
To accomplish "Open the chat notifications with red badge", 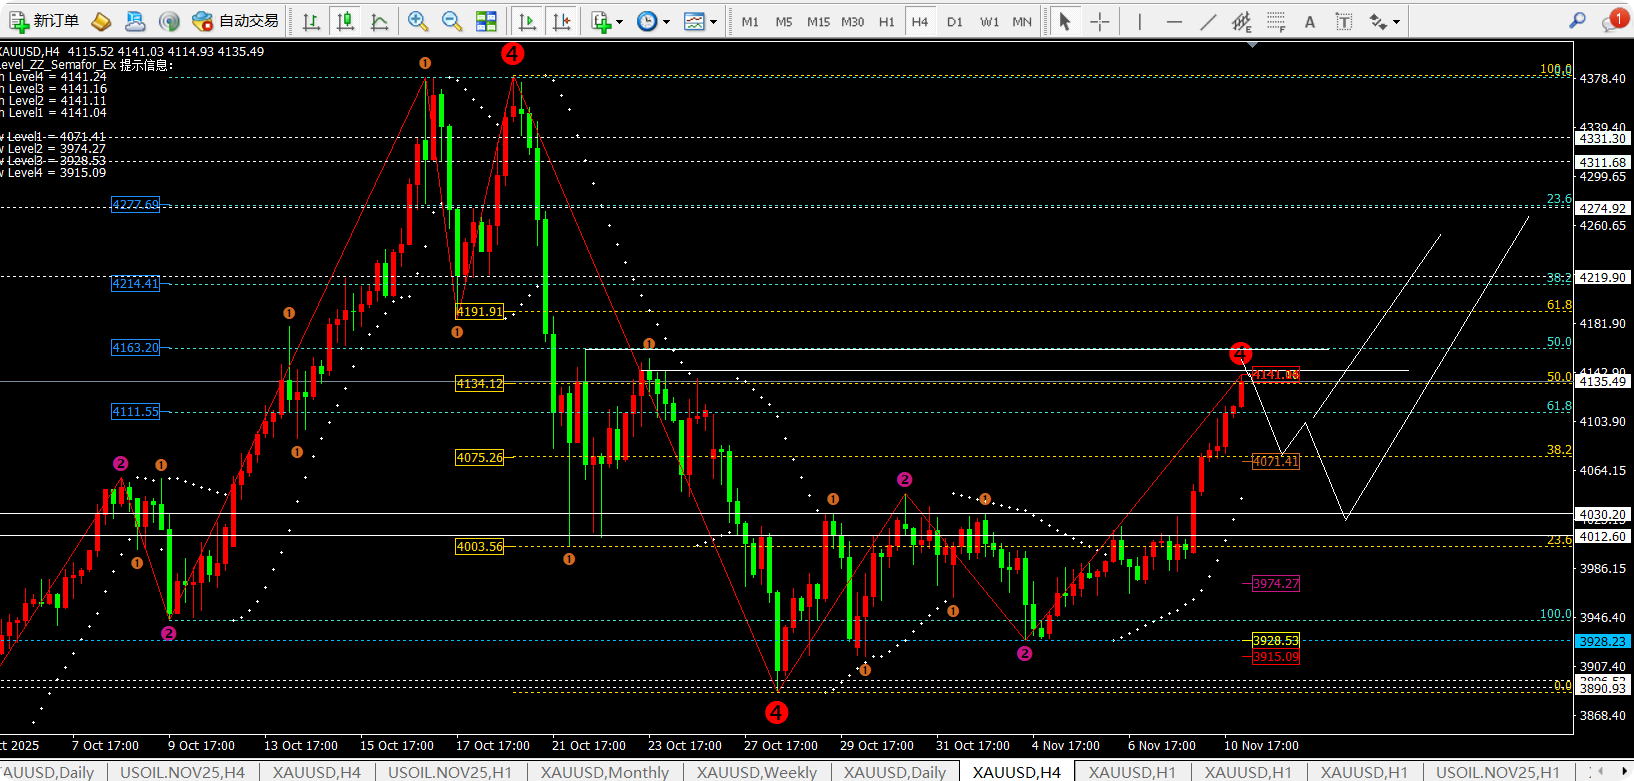I will tap(1612, 21).
